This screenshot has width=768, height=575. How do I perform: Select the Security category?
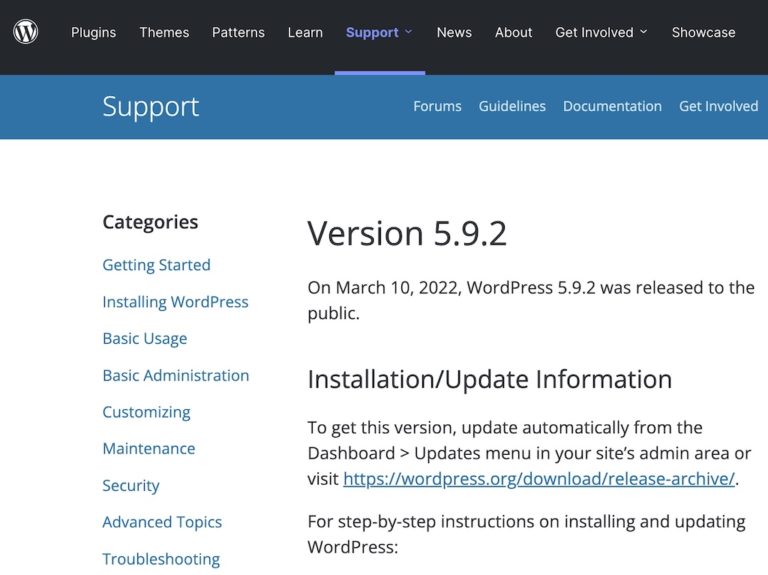pos(131,485)
